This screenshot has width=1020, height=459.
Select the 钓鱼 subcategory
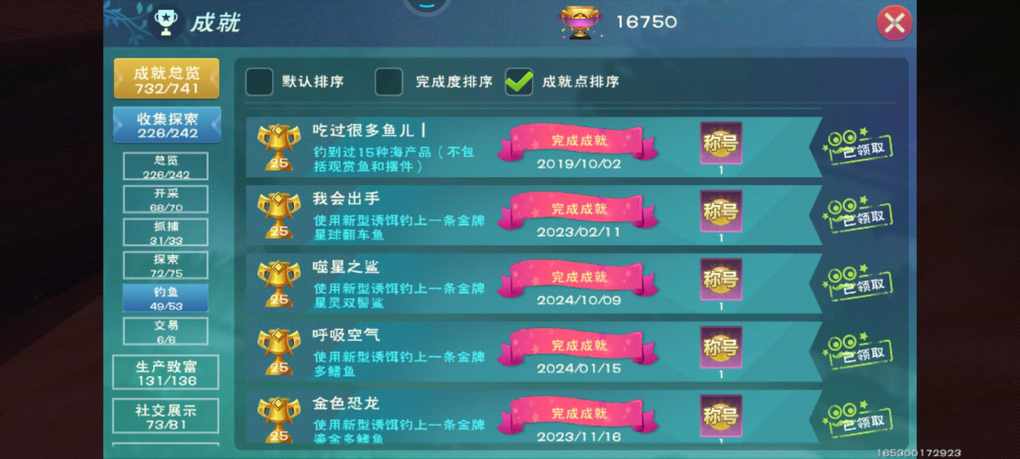166,298
